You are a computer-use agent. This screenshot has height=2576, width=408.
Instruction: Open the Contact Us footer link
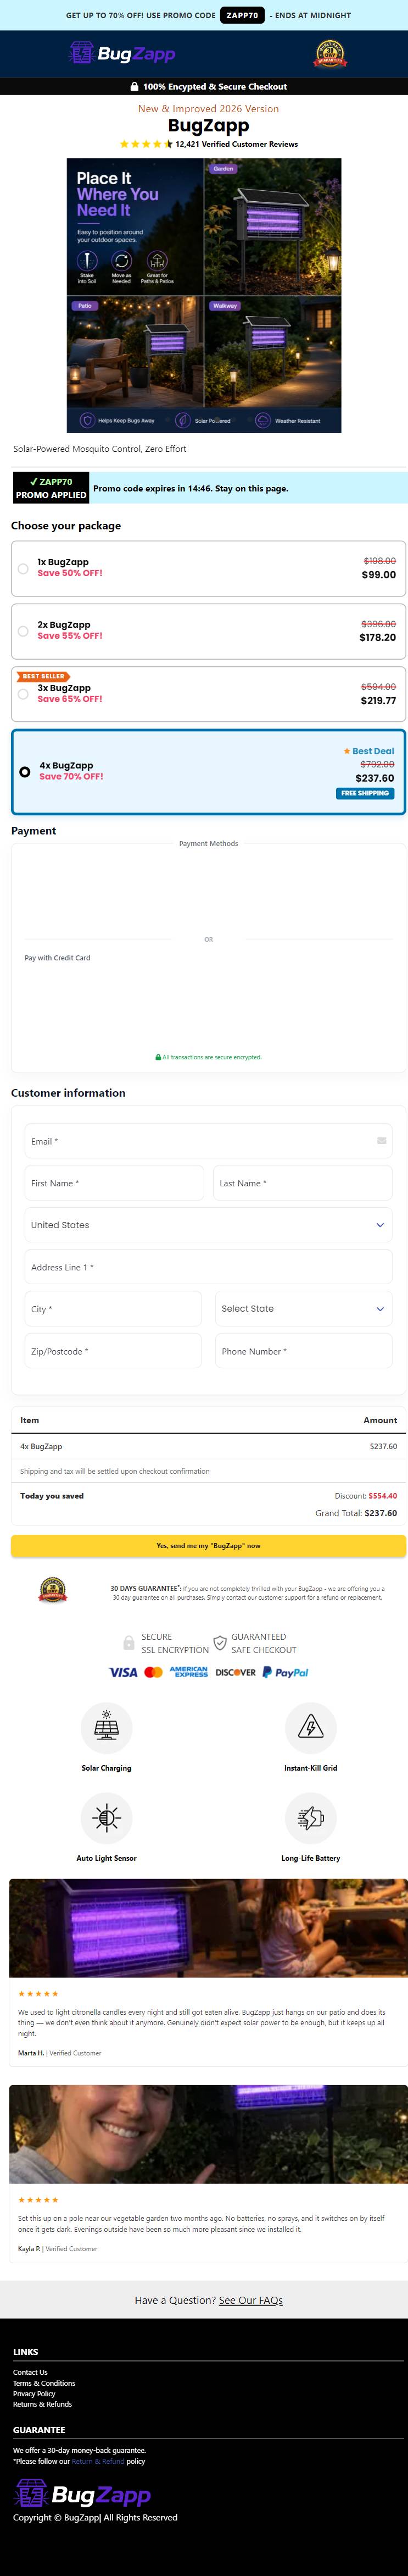click(x=30, y=2372)
